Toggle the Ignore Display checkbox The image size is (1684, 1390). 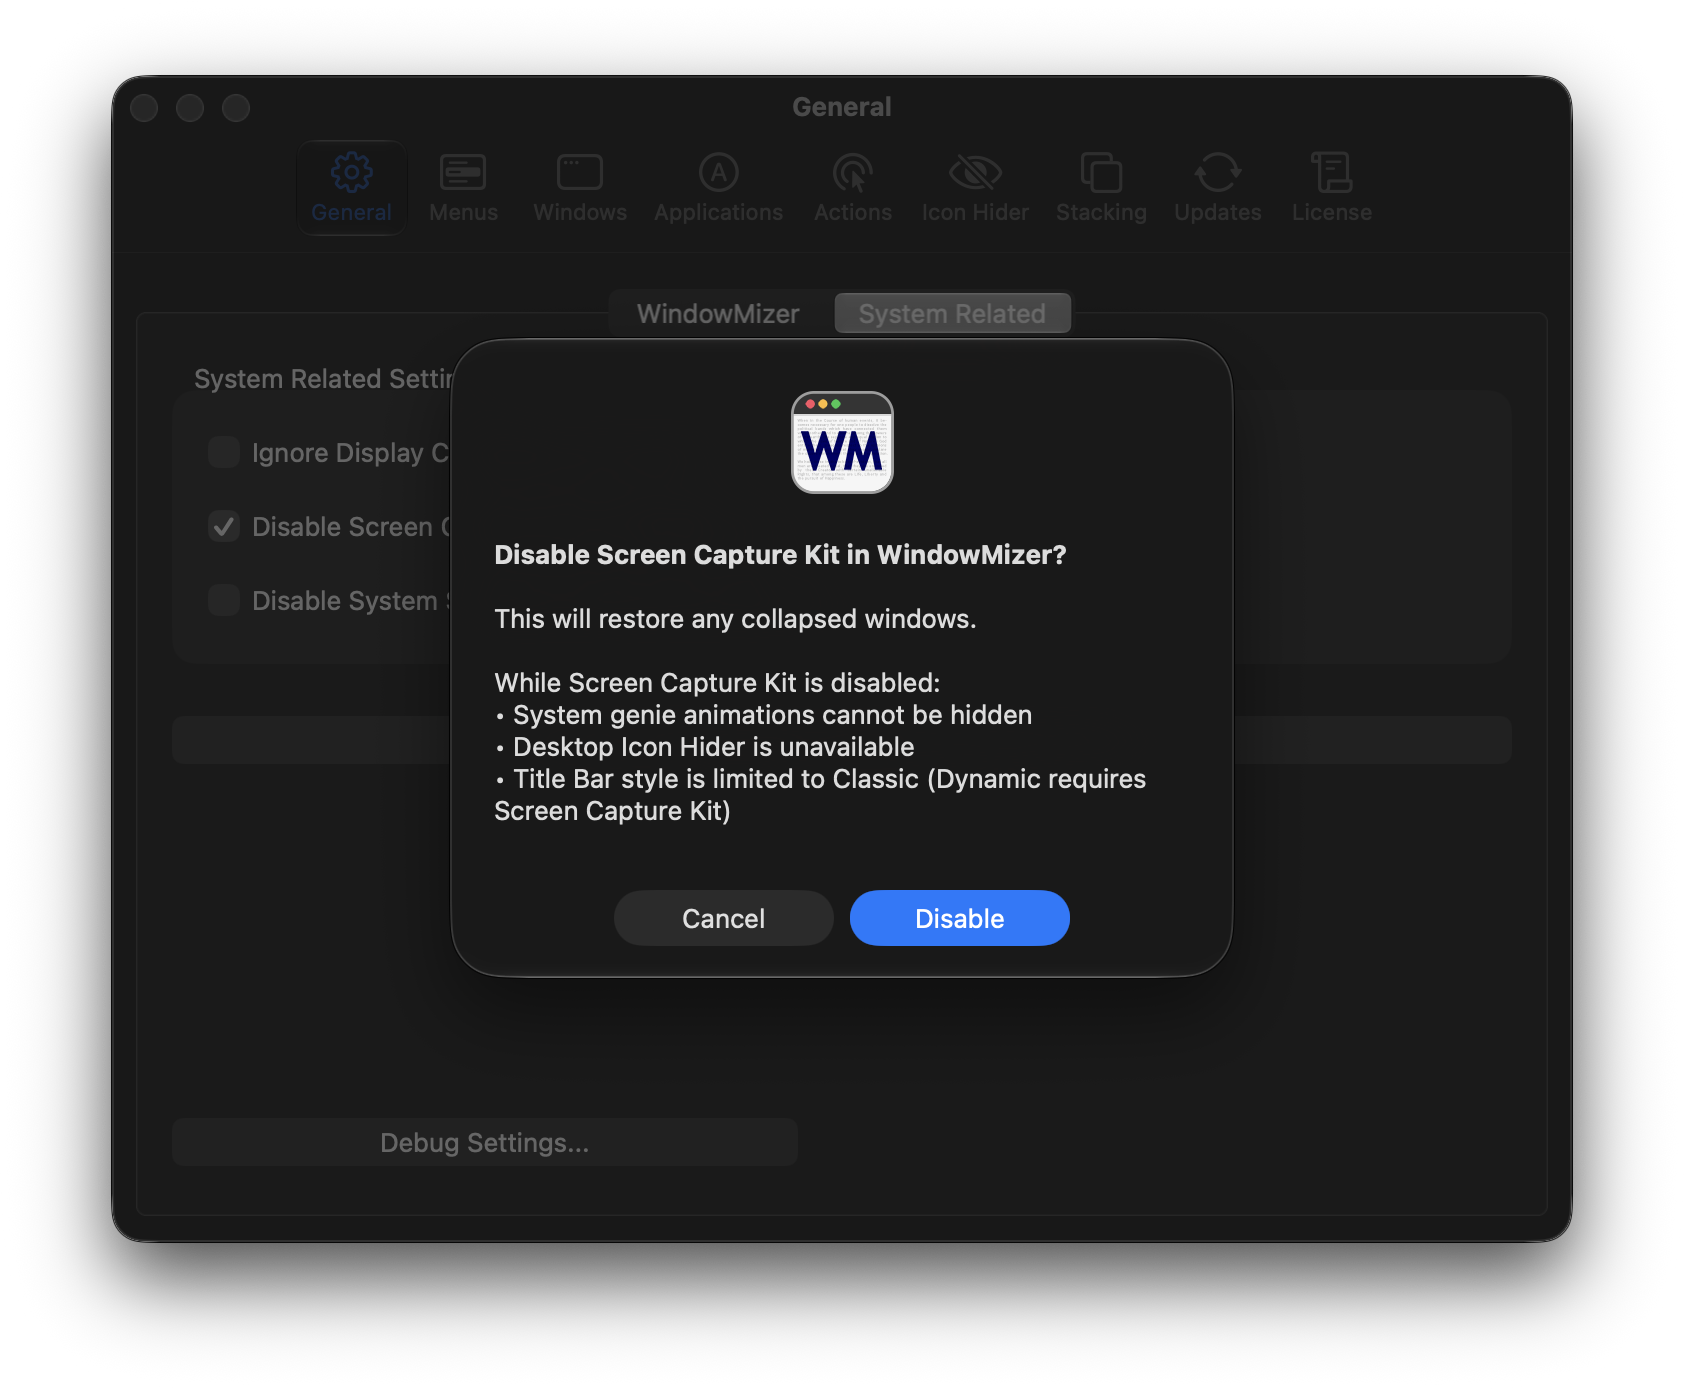pos(224,452)
